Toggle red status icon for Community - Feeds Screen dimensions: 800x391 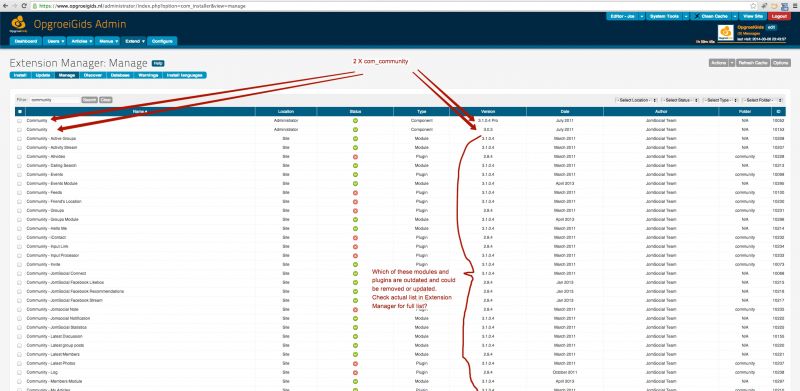tap(355, 192)
